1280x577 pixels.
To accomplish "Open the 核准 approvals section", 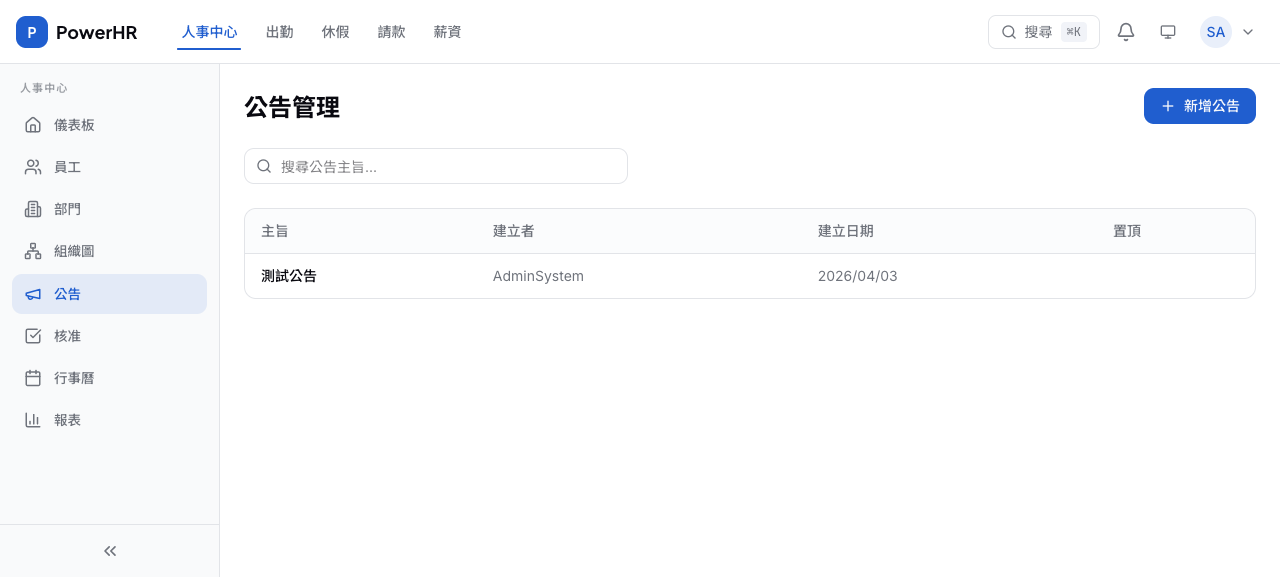I will (x=67, y=335).
